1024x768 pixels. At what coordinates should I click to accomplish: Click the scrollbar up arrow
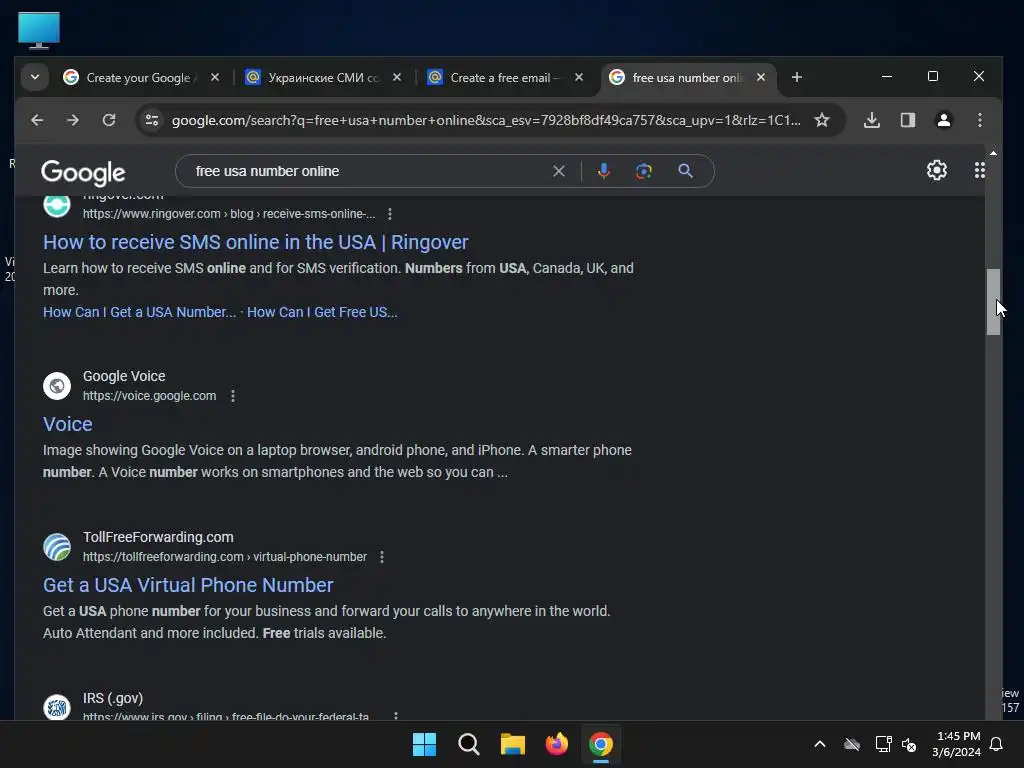(x=993, y=153)
